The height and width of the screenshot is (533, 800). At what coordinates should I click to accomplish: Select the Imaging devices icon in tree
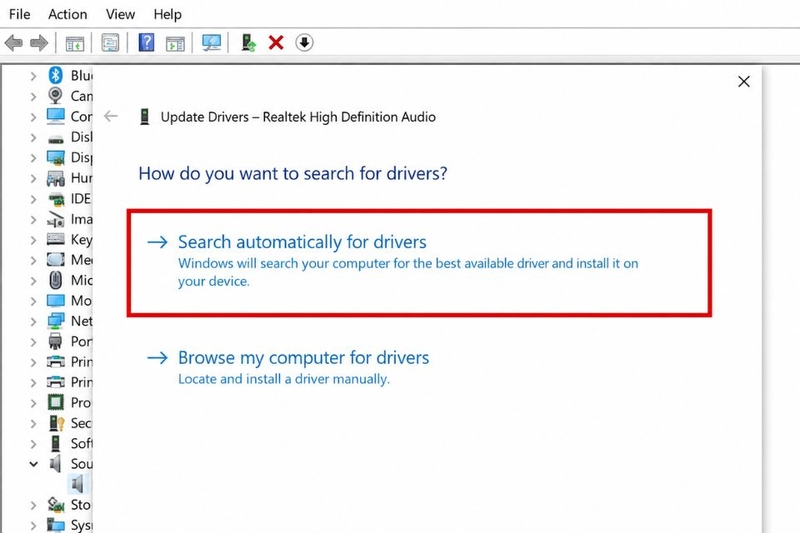(56, 219)
